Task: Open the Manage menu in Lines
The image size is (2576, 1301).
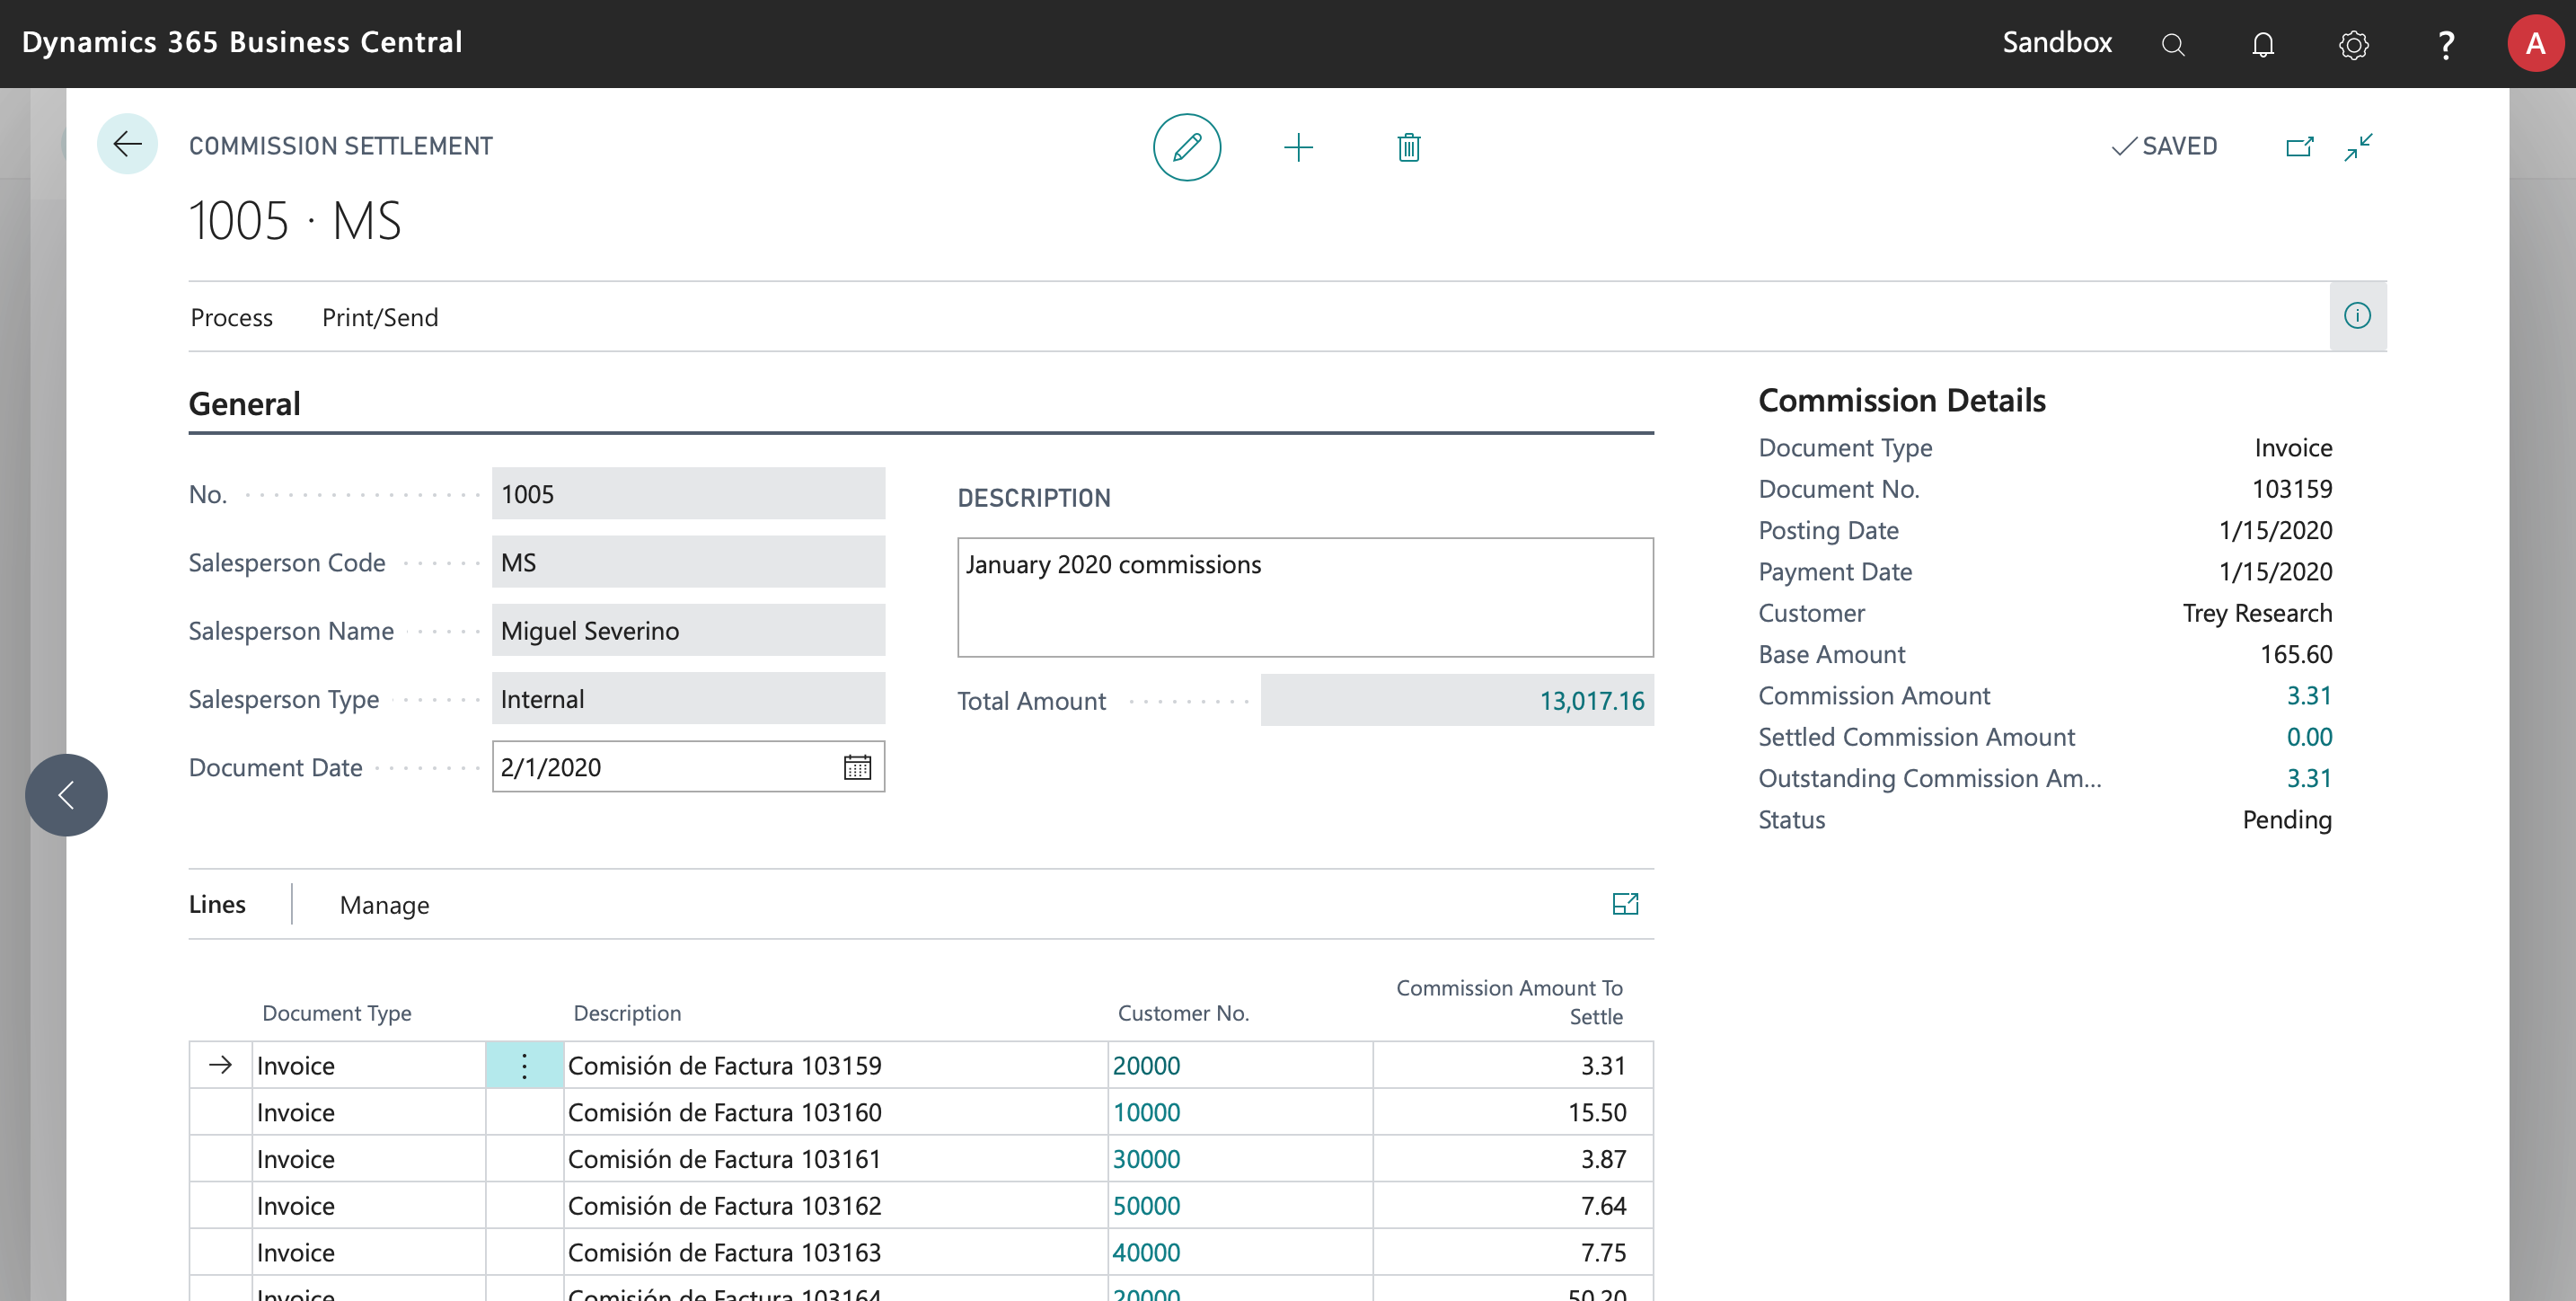Action: tap(384, 905)
